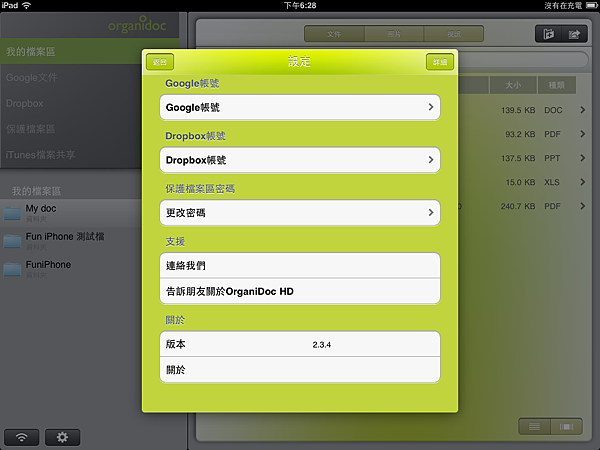Sort files by the 大小 column header
The height and width of the screenshot is (450, 600).
(513, 85)
